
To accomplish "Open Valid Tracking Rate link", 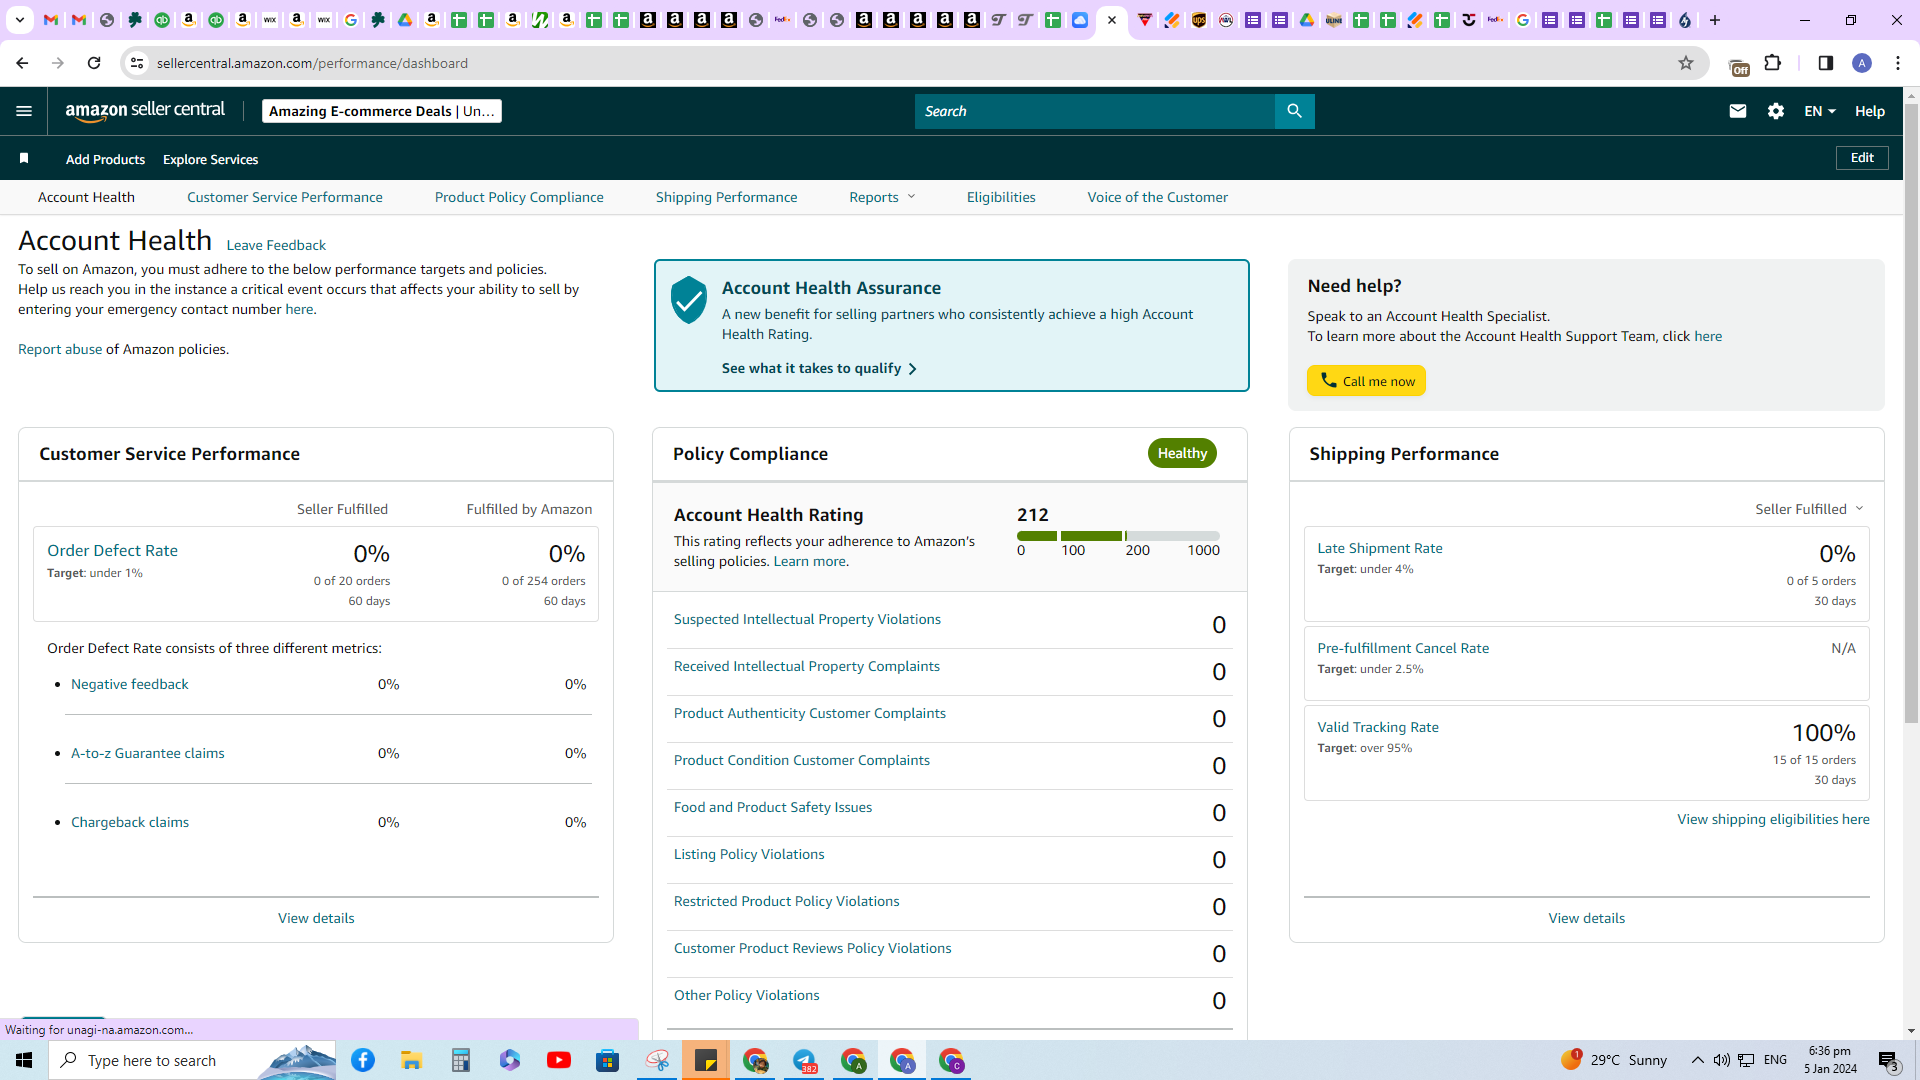I will point(1378,727).
